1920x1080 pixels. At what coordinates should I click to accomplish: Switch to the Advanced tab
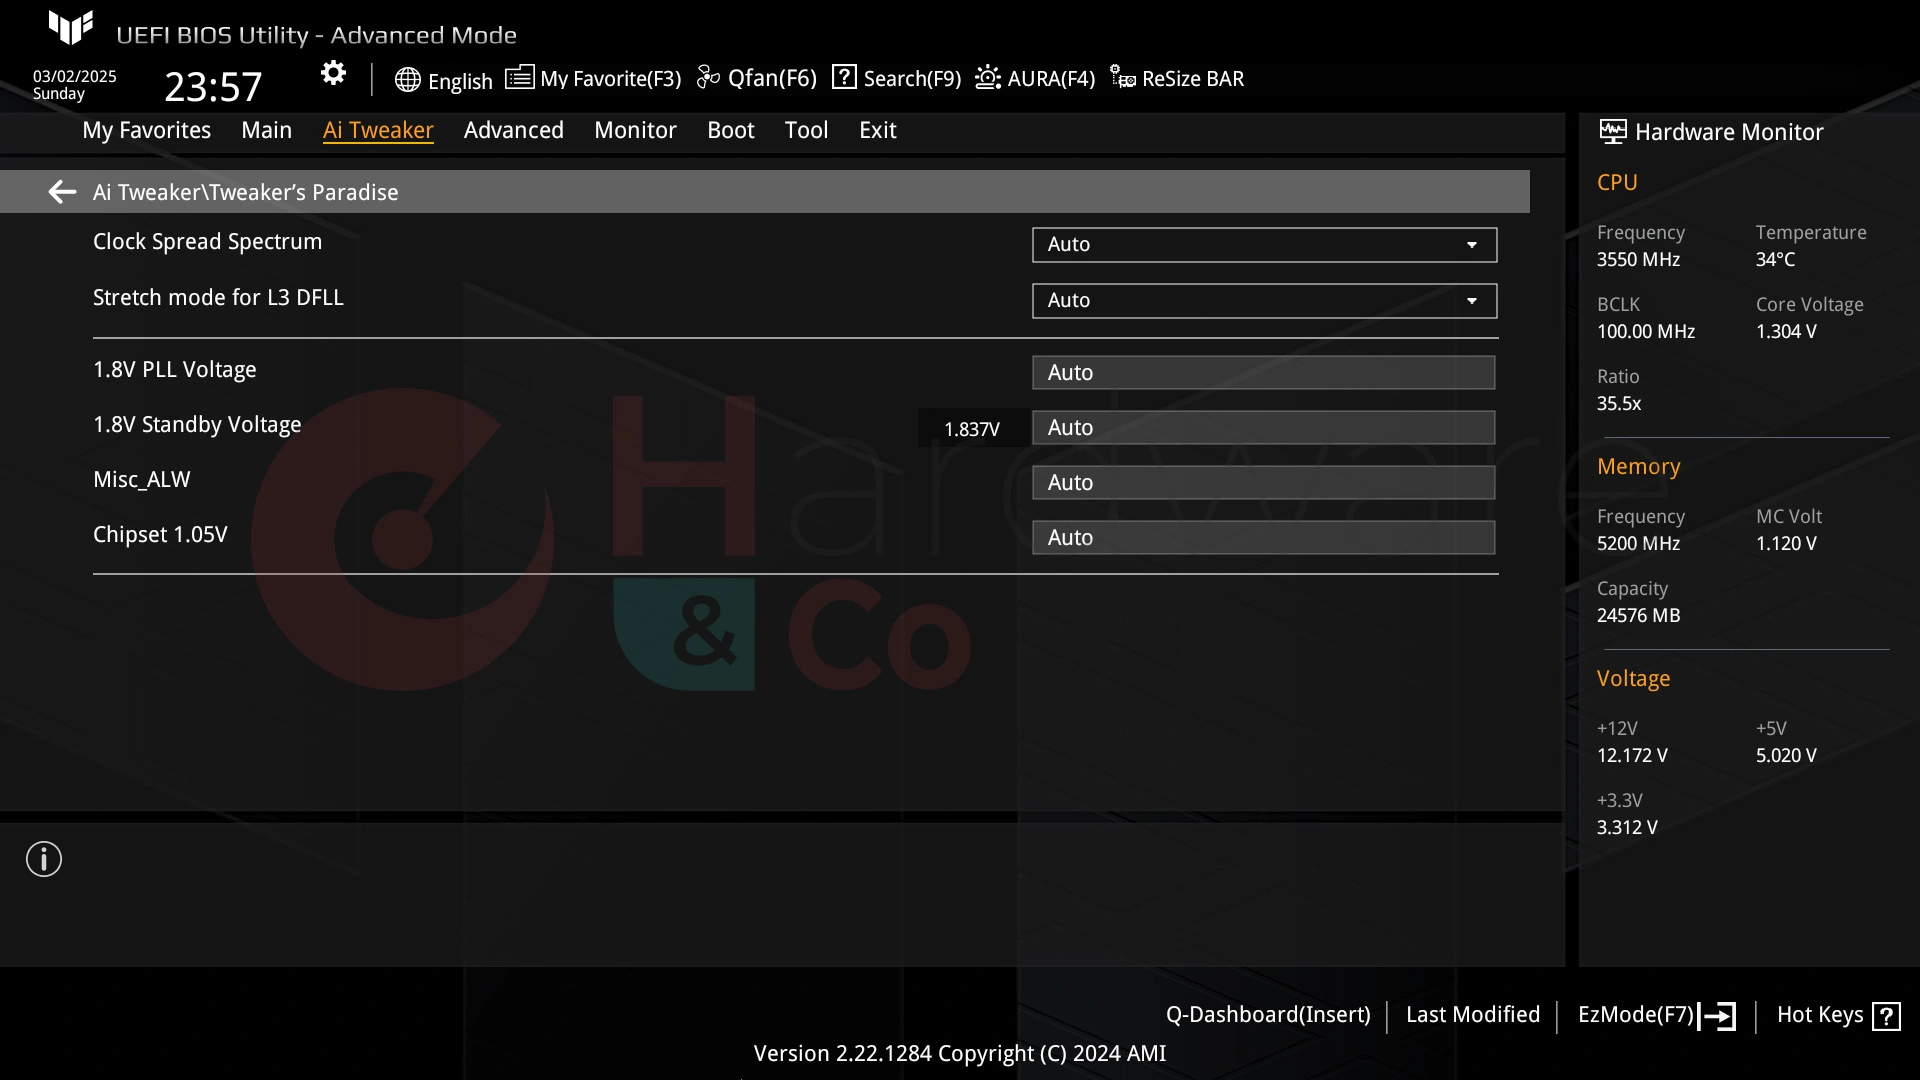(x=513, y=130)
